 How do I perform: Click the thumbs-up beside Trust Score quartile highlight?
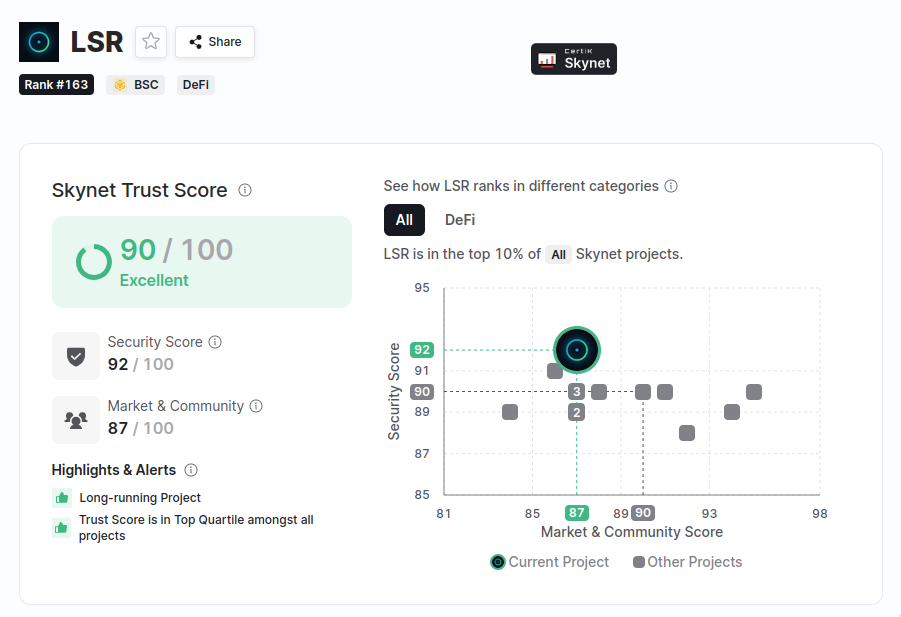pyautogui.click(x=59, y=524)
